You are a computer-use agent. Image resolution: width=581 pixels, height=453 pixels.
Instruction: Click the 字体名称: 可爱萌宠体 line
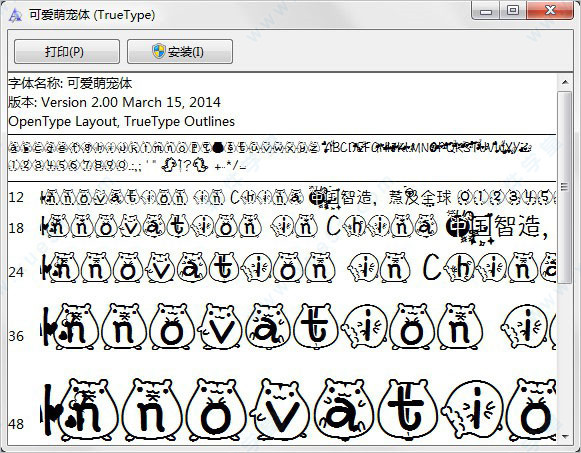point(70,83)
